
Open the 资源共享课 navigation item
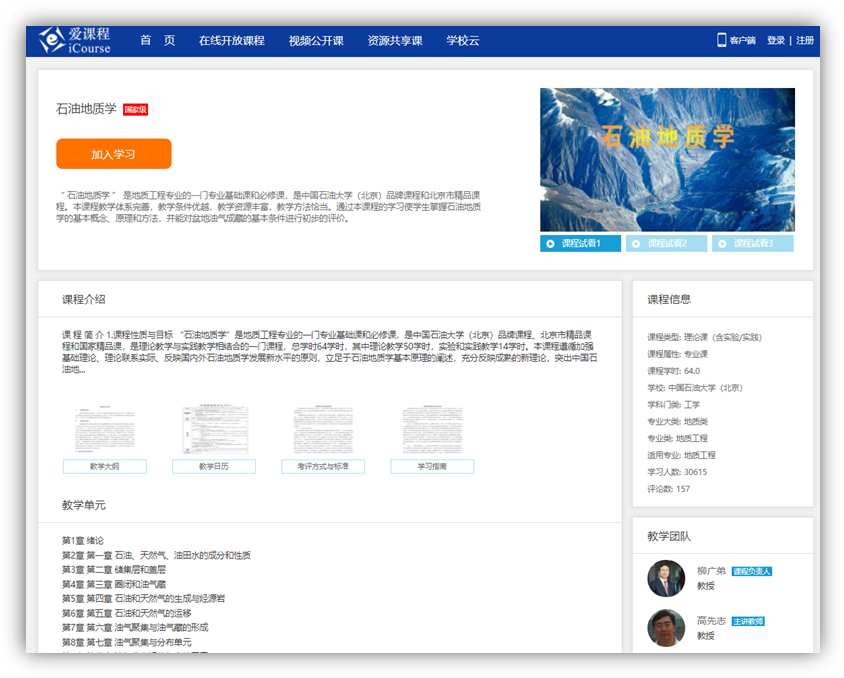[x=394, y=41]
